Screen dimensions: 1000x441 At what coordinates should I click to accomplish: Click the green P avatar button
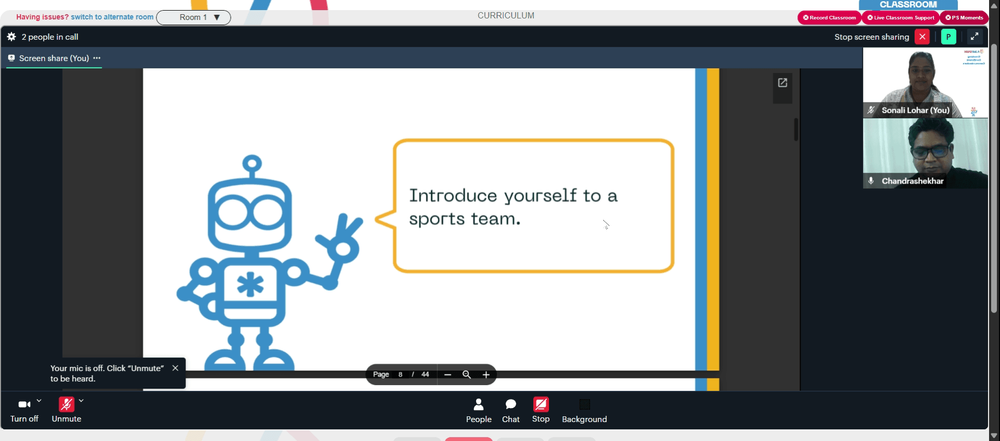click(948, 37)
